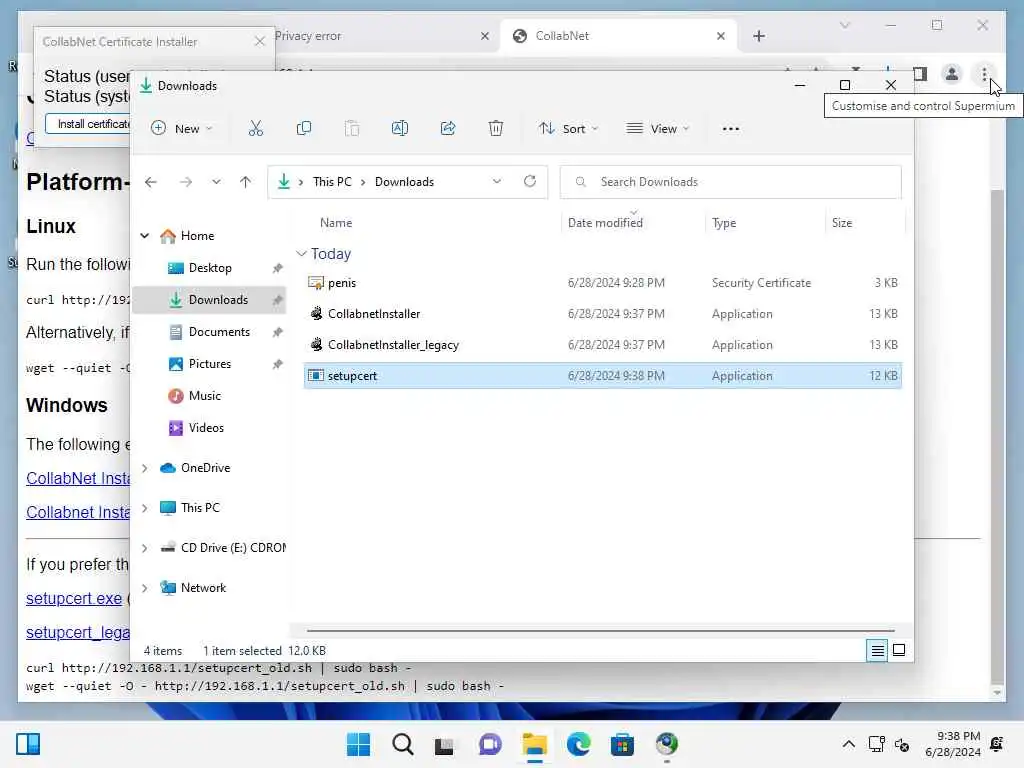Open the See more three-dots menu in Explorer
The height and width of the screenshot is (768, 1024).
point(731,129)
